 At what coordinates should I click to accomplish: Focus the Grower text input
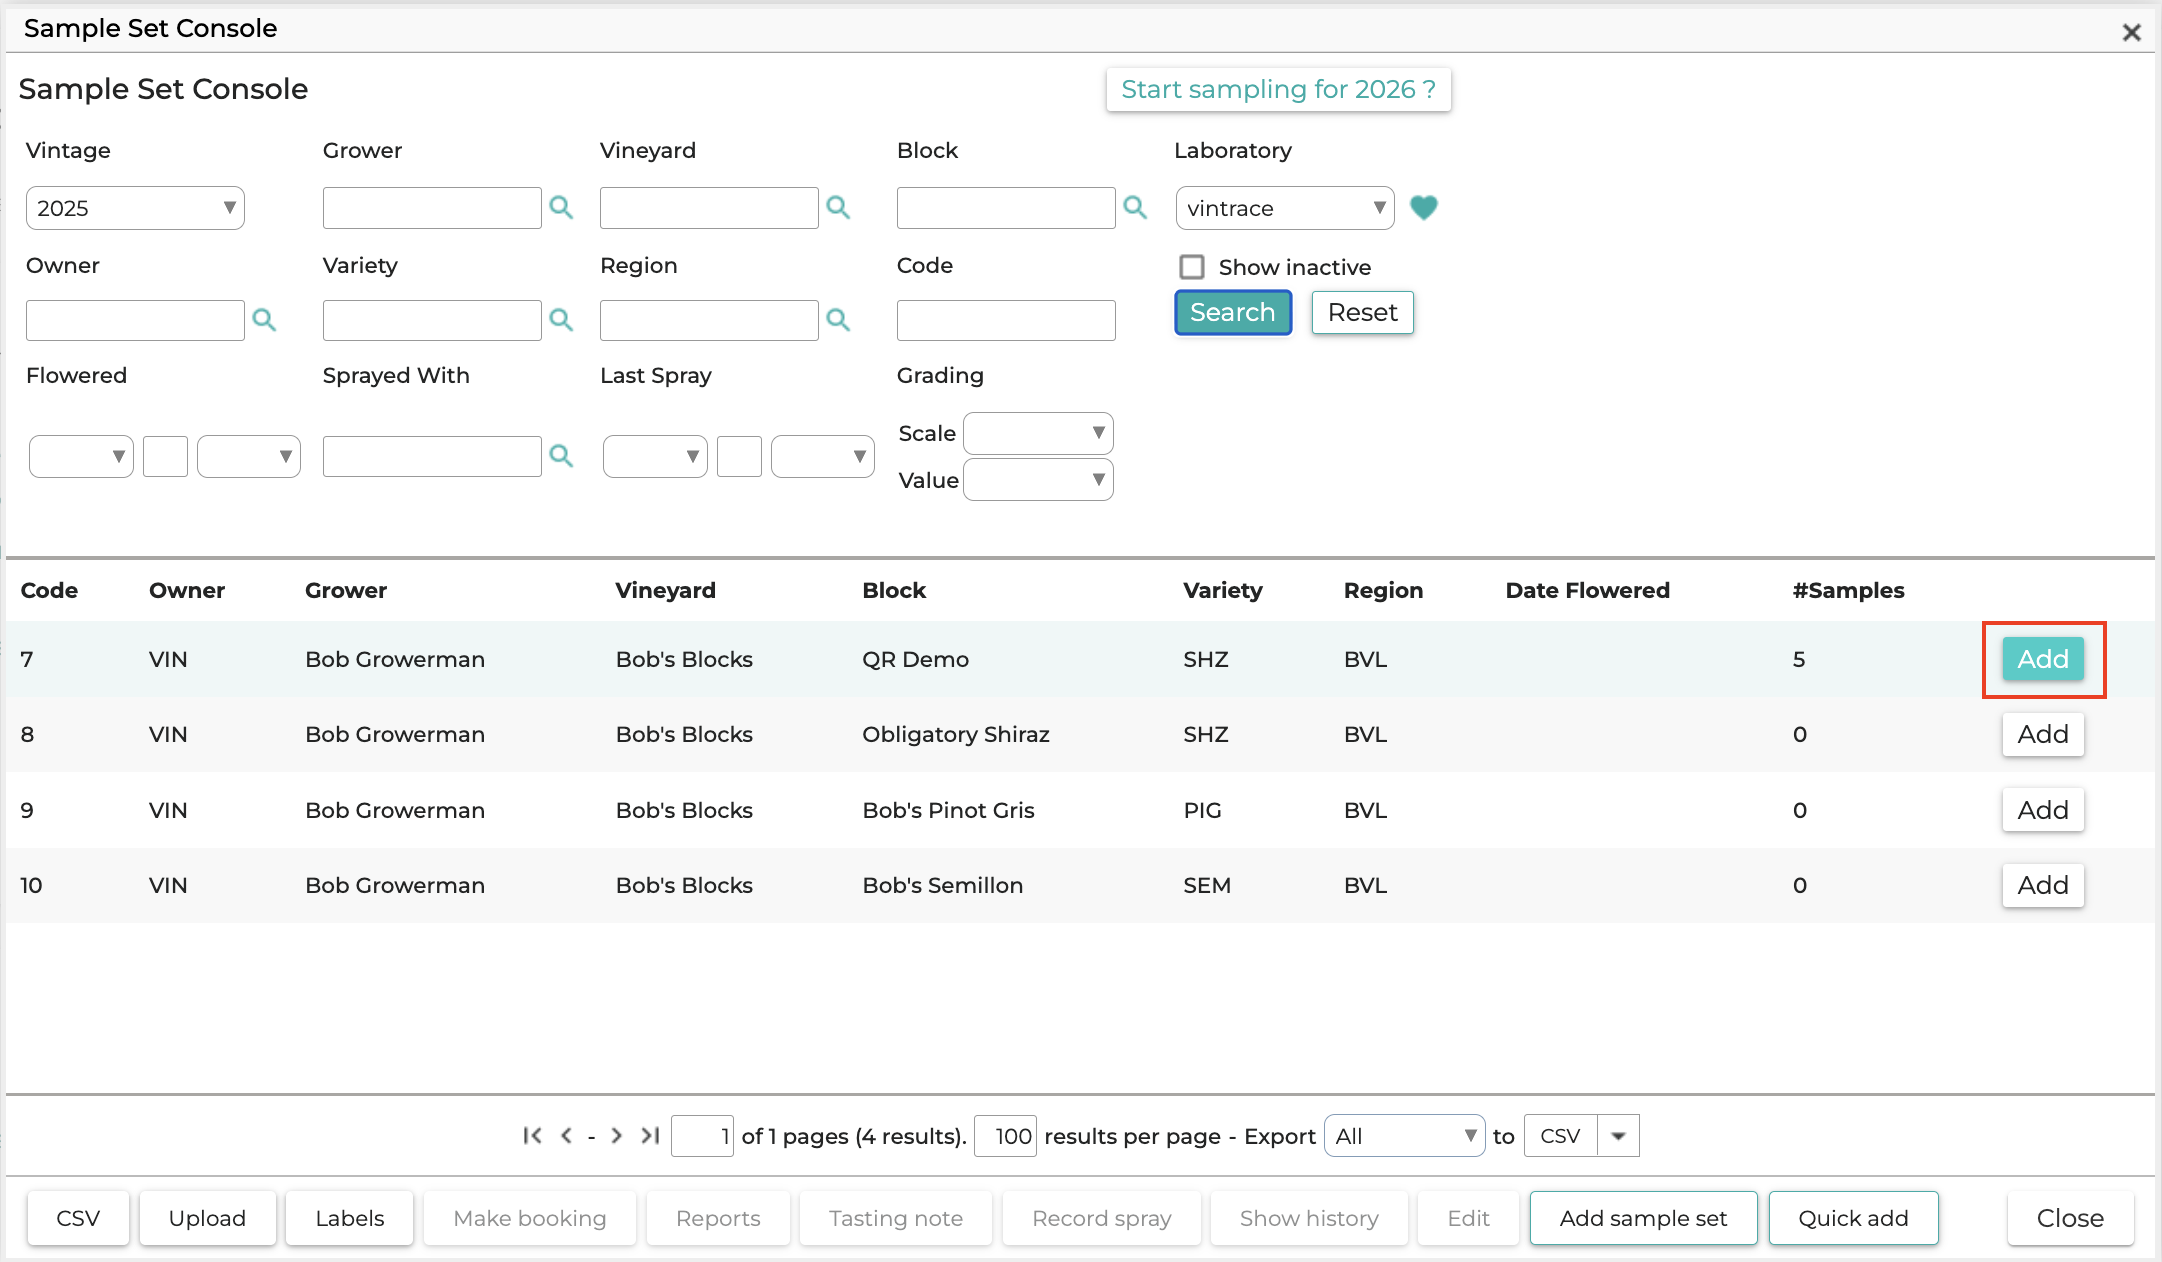(432, 208)
